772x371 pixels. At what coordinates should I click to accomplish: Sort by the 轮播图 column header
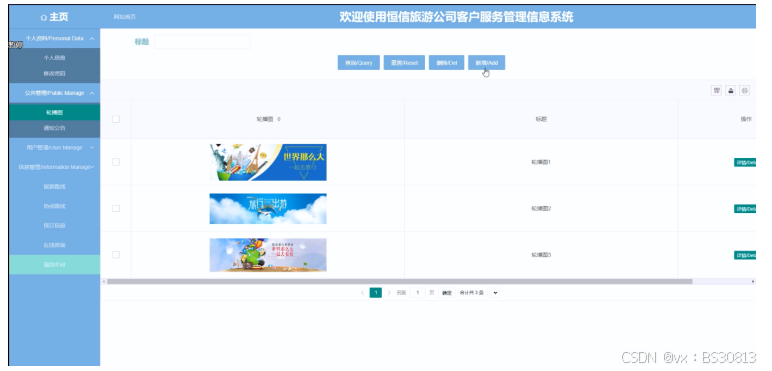click(x=268, y=120)
